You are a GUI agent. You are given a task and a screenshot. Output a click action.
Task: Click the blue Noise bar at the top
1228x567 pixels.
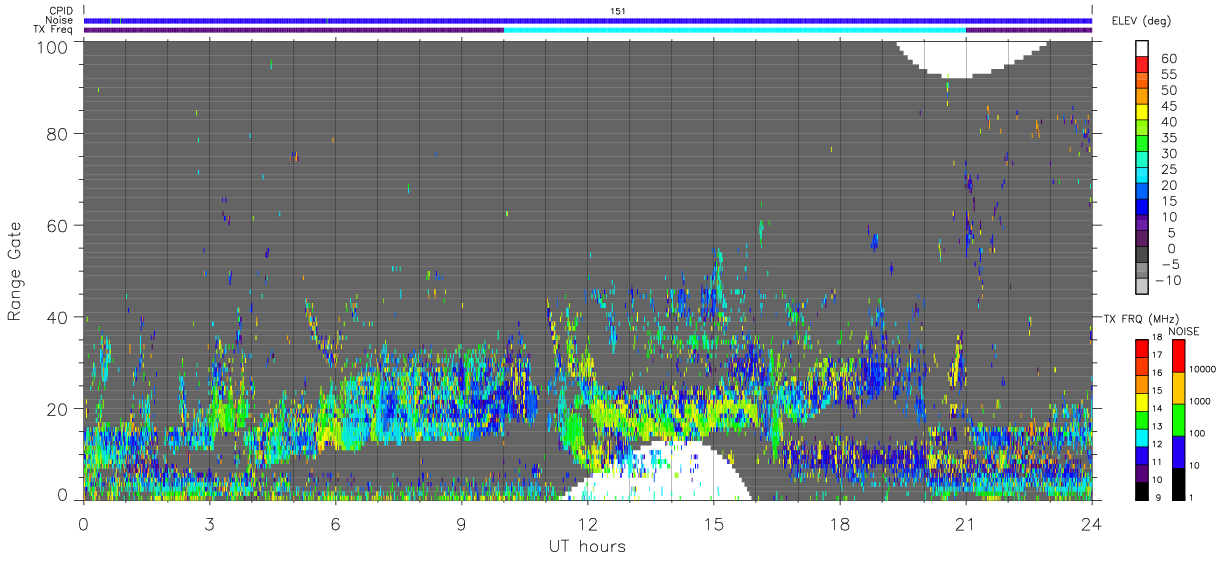tap(588, 20)
